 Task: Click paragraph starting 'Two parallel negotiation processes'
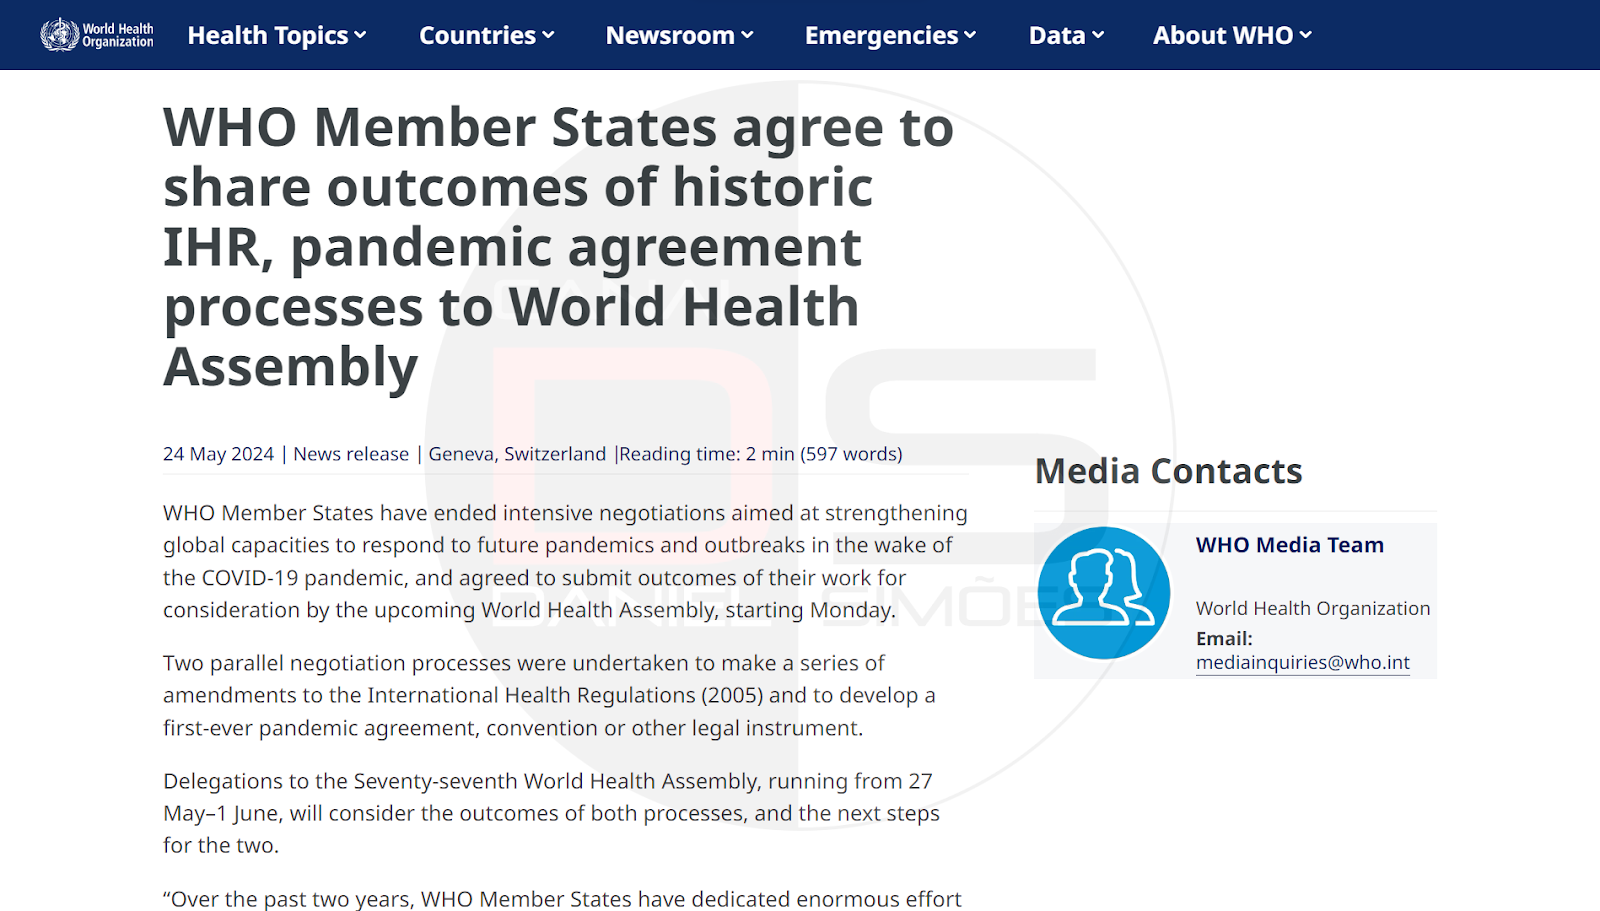[x=549, y=695]
